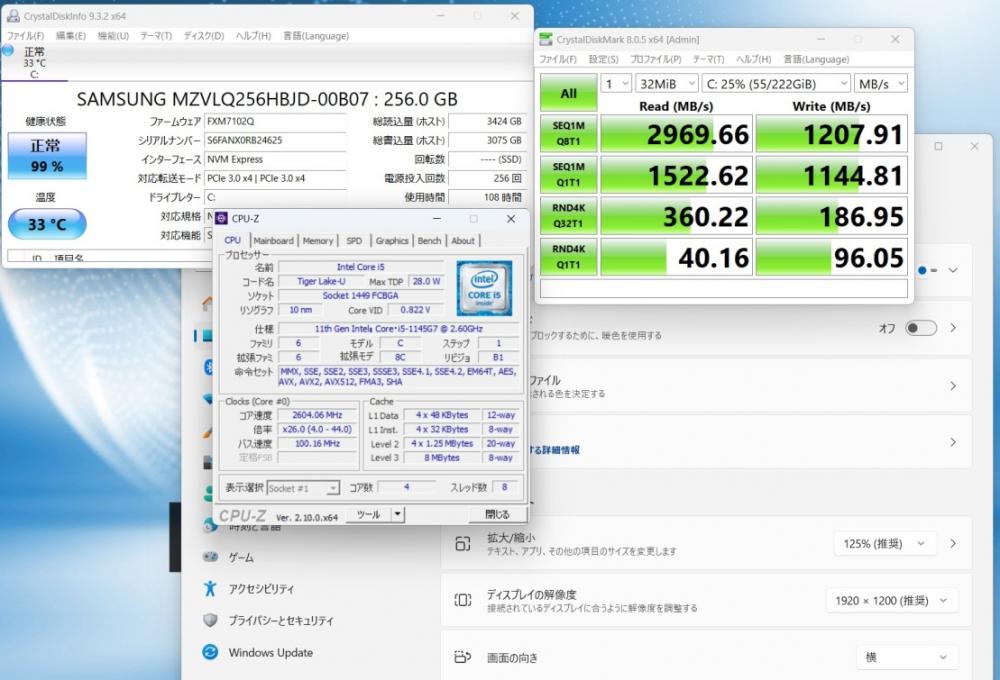Expand the night light row chevron
Screen dimensions: 1000x680
(953, 328)
